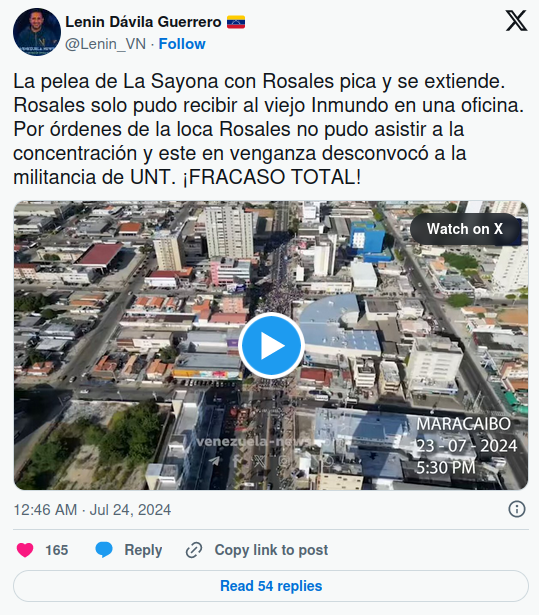Open the @Lenin_VN handle link
Screen dimensions: 539x615
pyautogui.click(x=105, y=44)
